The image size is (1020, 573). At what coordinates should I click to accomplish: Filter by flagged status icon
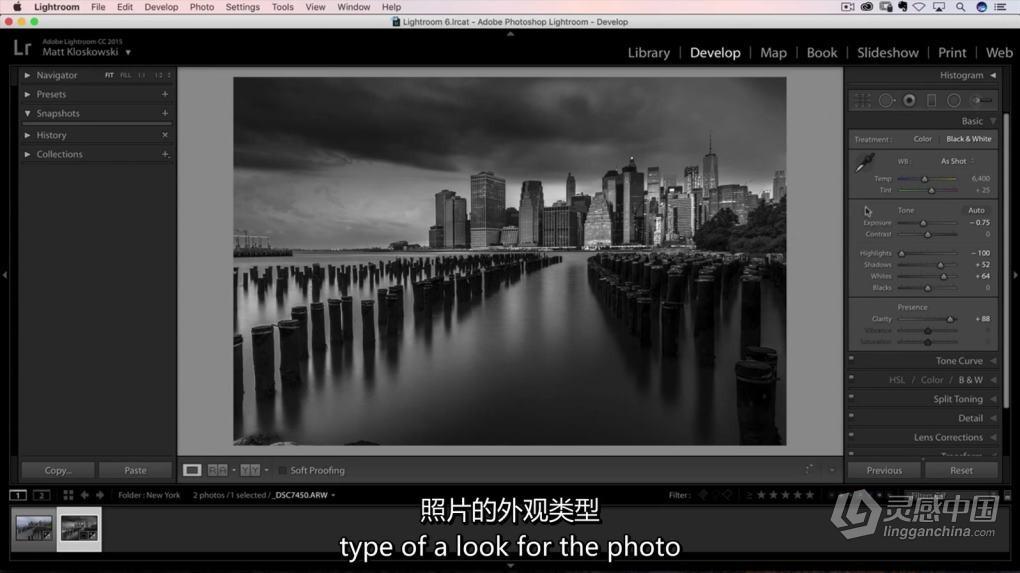[x=703, y=495]
